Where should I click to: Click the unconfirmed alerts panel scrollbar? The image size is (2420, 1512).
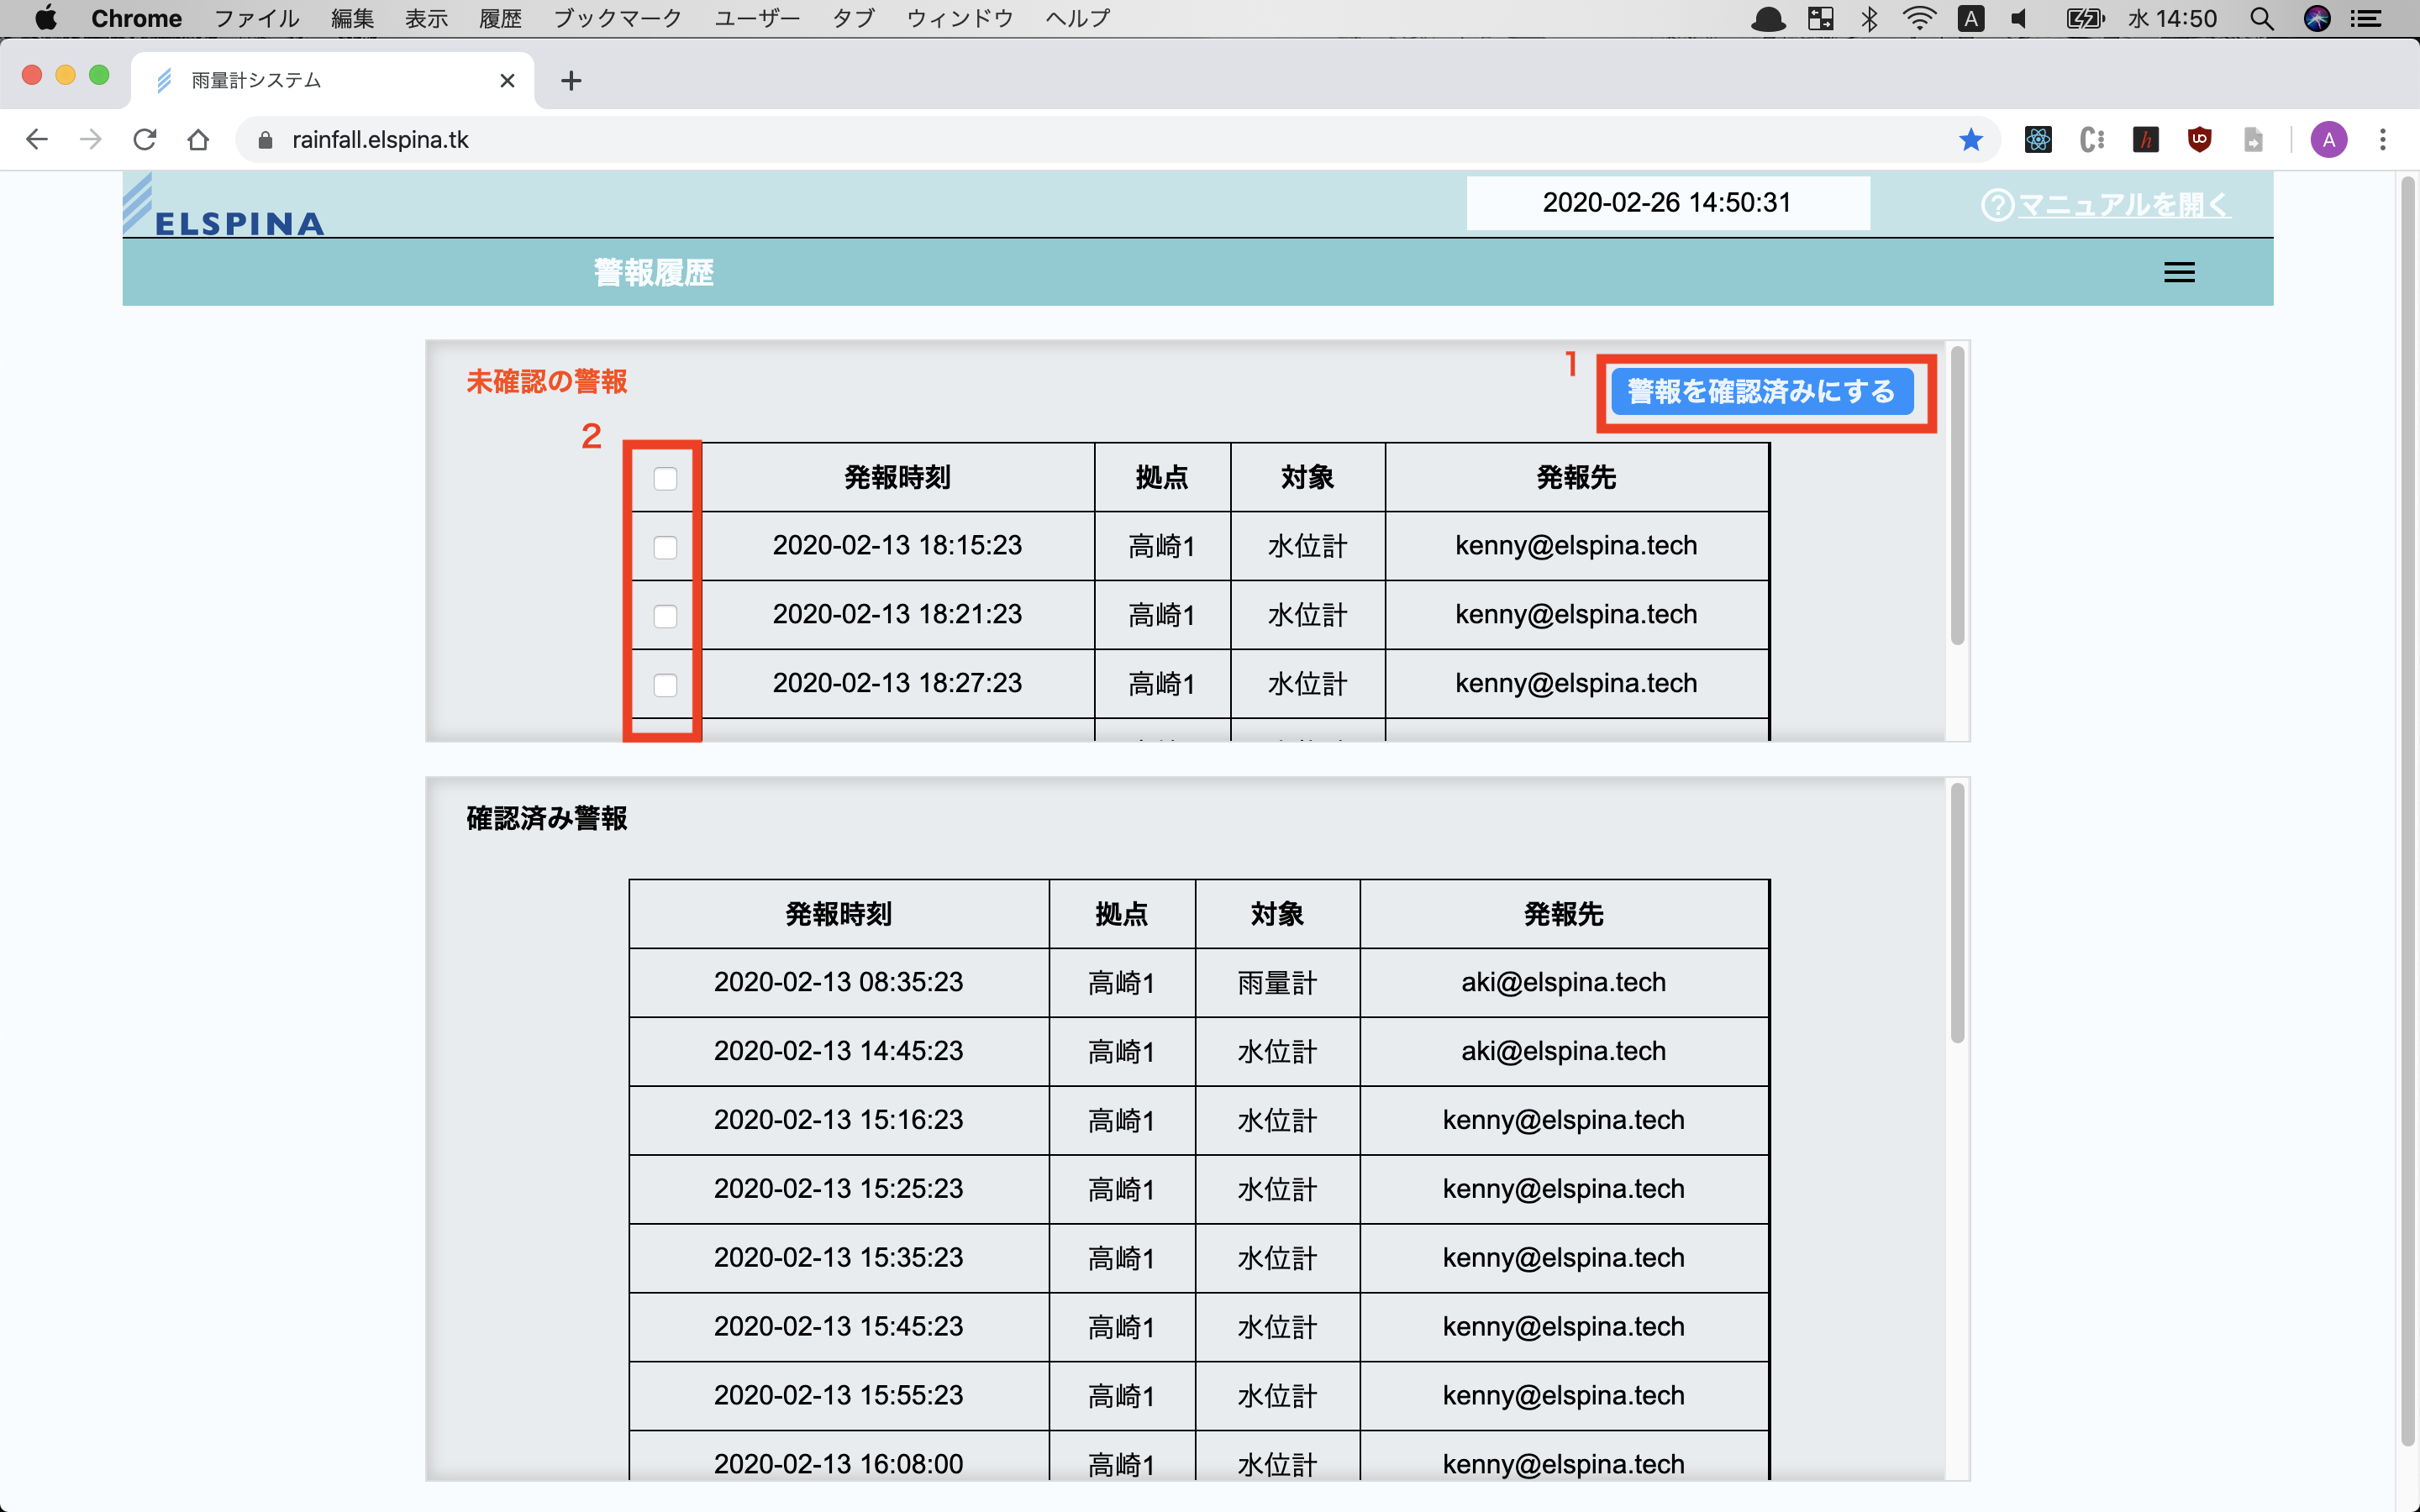click(1957, 496)
